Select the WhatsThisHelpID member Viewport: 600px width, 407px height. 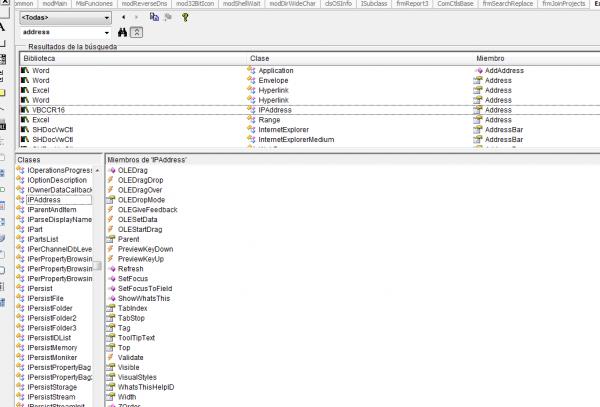click(146, 387)
